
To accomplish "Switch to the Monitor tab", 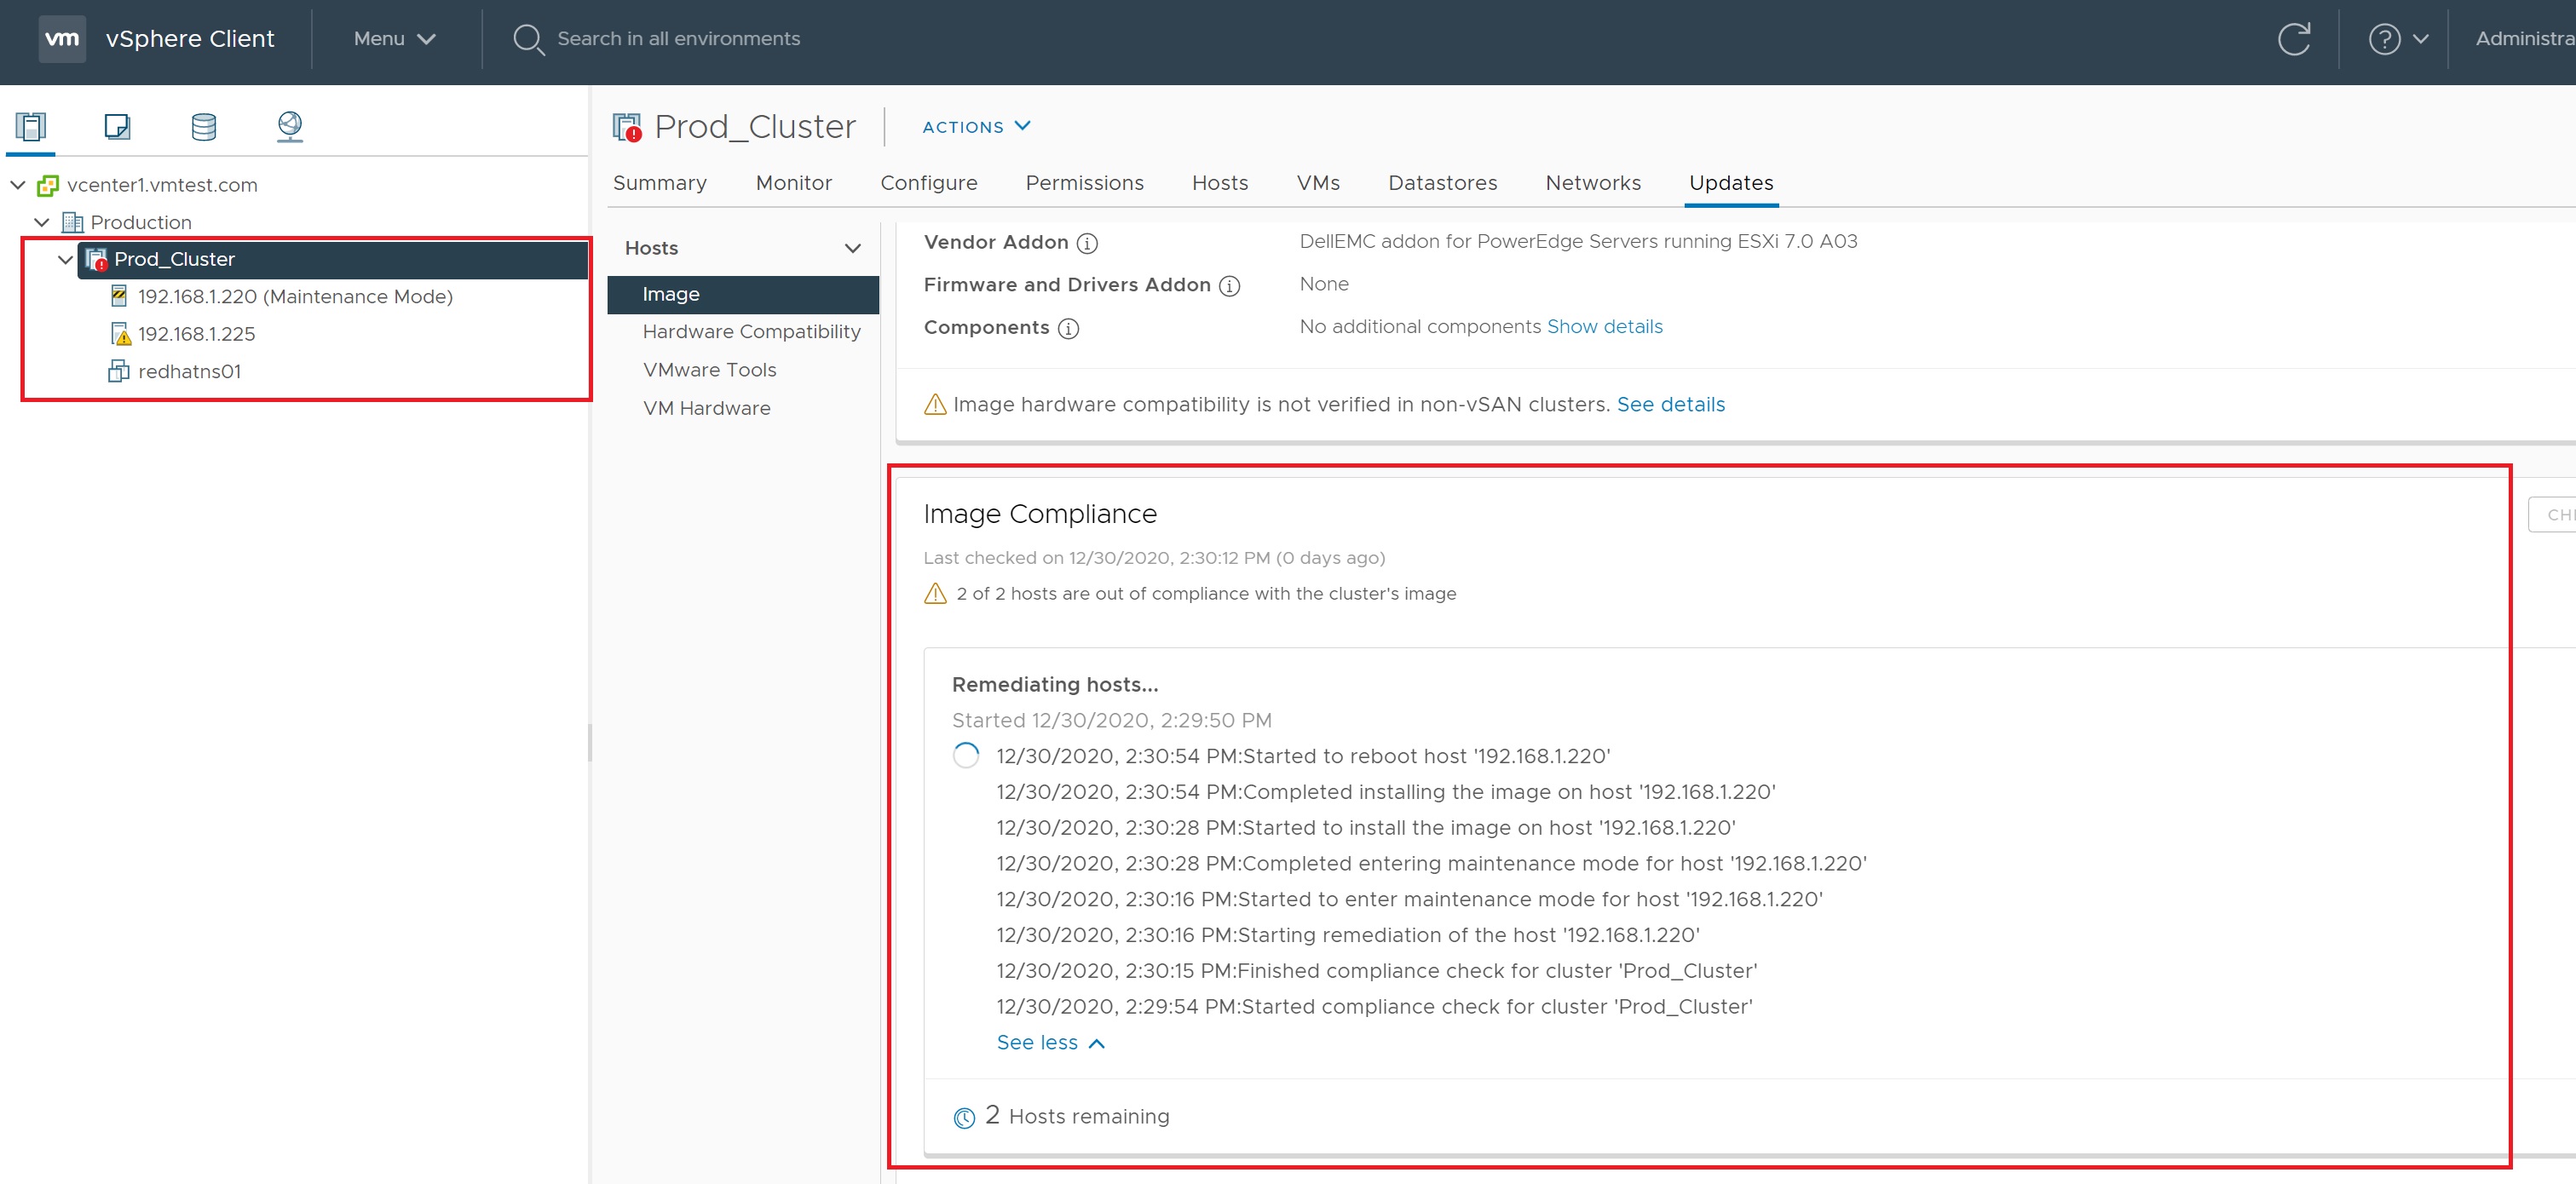I will pos(794,183).
